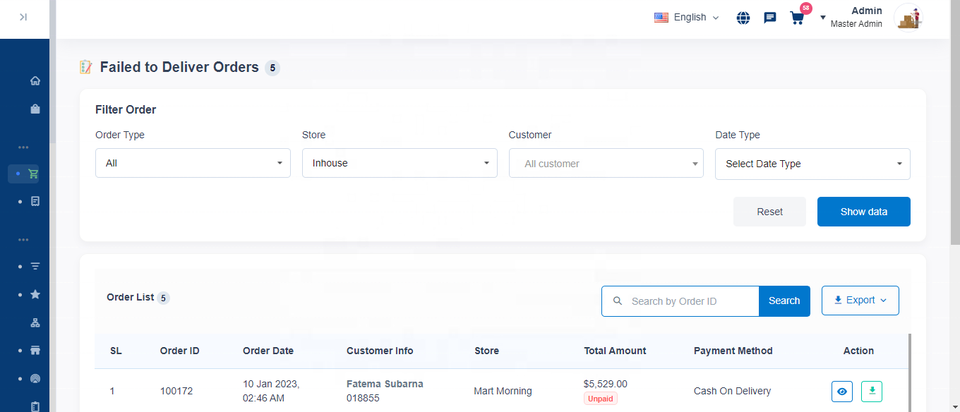Image resolution: width=960 pixels, height=412 pixels.
Task: Expand the Export options menu
Action: point(860,300)
